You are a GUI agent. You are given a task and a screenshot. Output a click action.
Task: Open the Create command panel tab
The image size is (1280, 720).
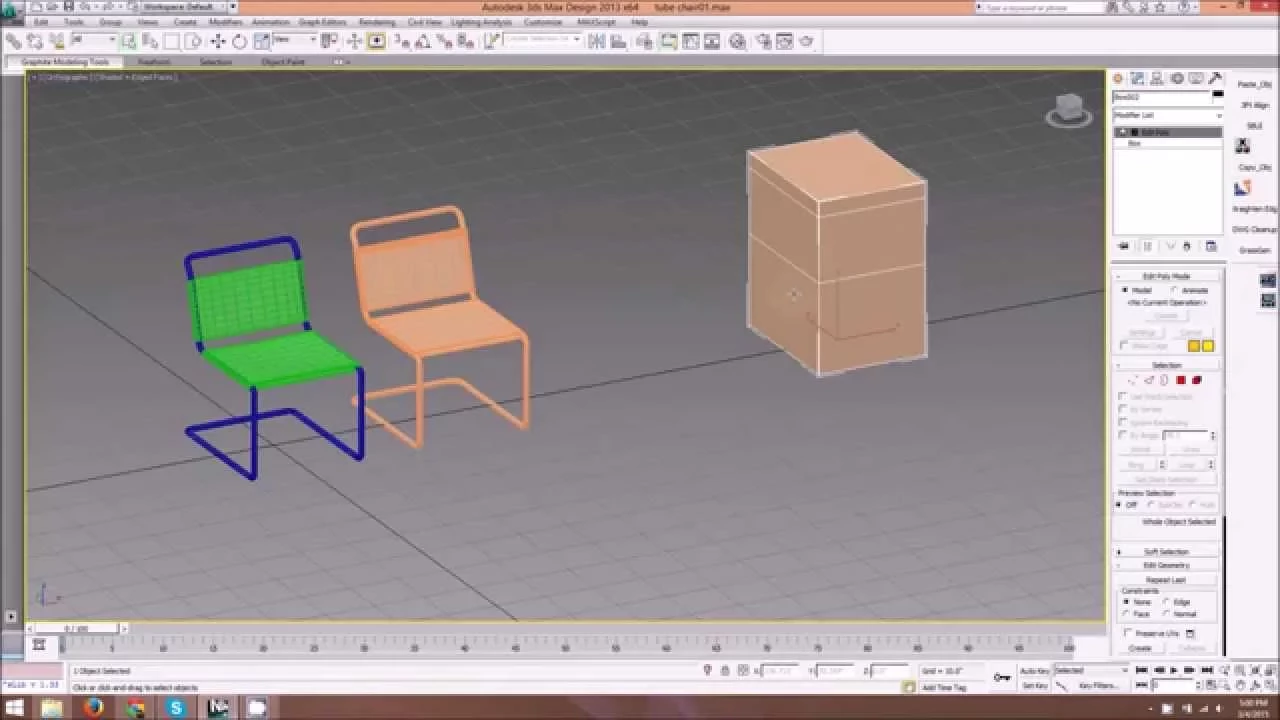(1118, 78)
